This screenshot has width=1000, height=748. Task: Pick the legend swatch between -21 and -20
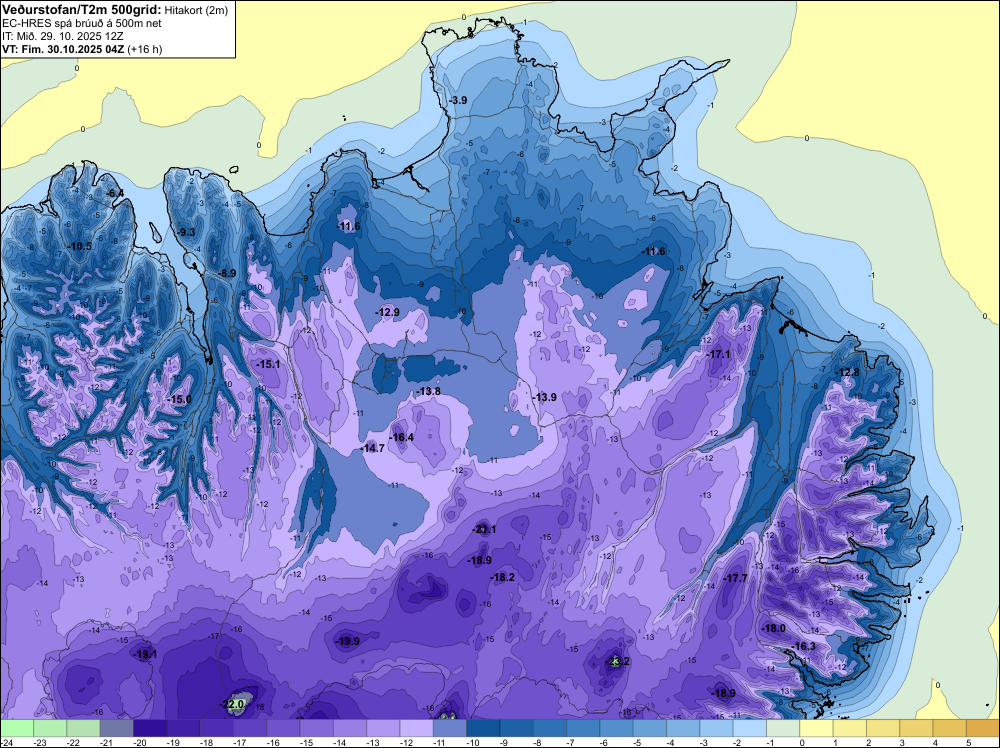(117, 728)
